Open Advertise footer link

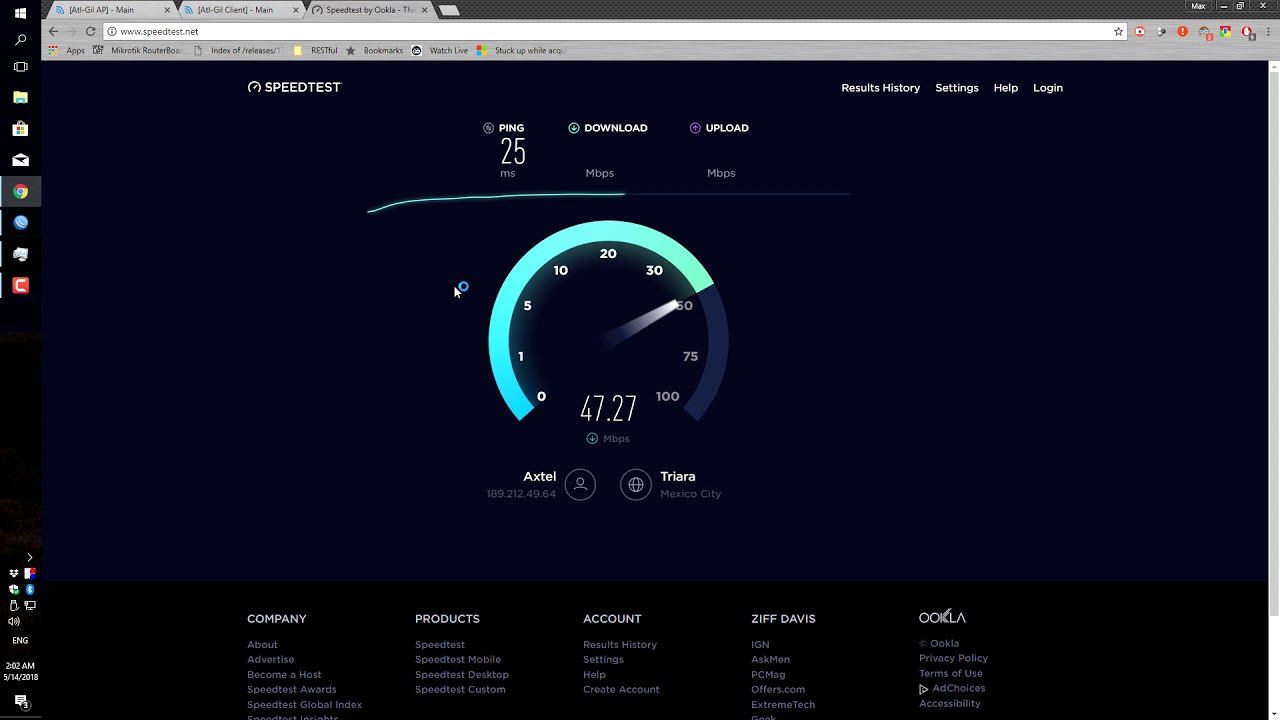coord(271,660)
